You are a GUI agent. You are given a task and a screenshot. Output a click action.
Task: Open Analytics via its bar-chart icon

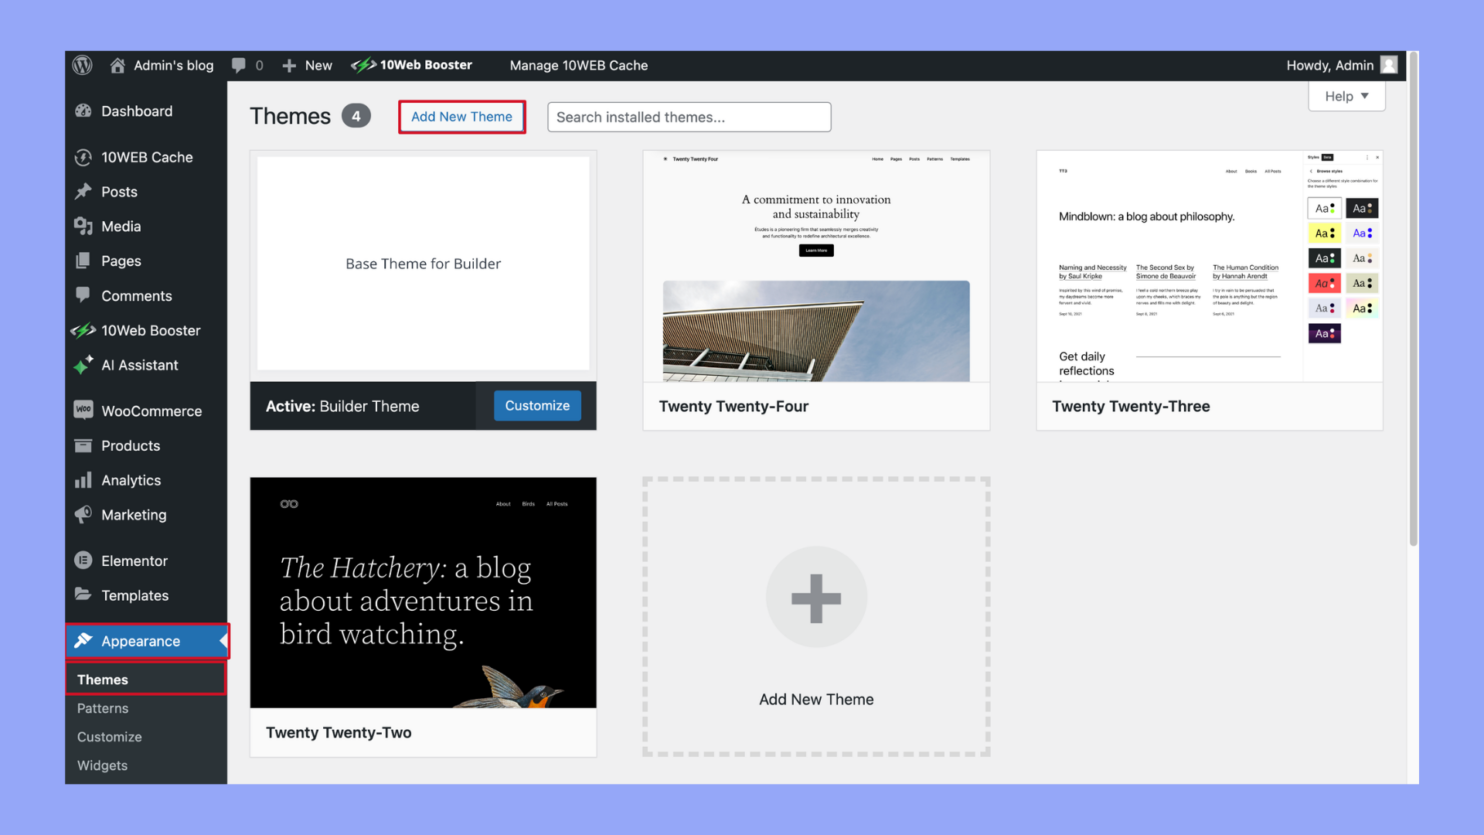pos(84,480)
